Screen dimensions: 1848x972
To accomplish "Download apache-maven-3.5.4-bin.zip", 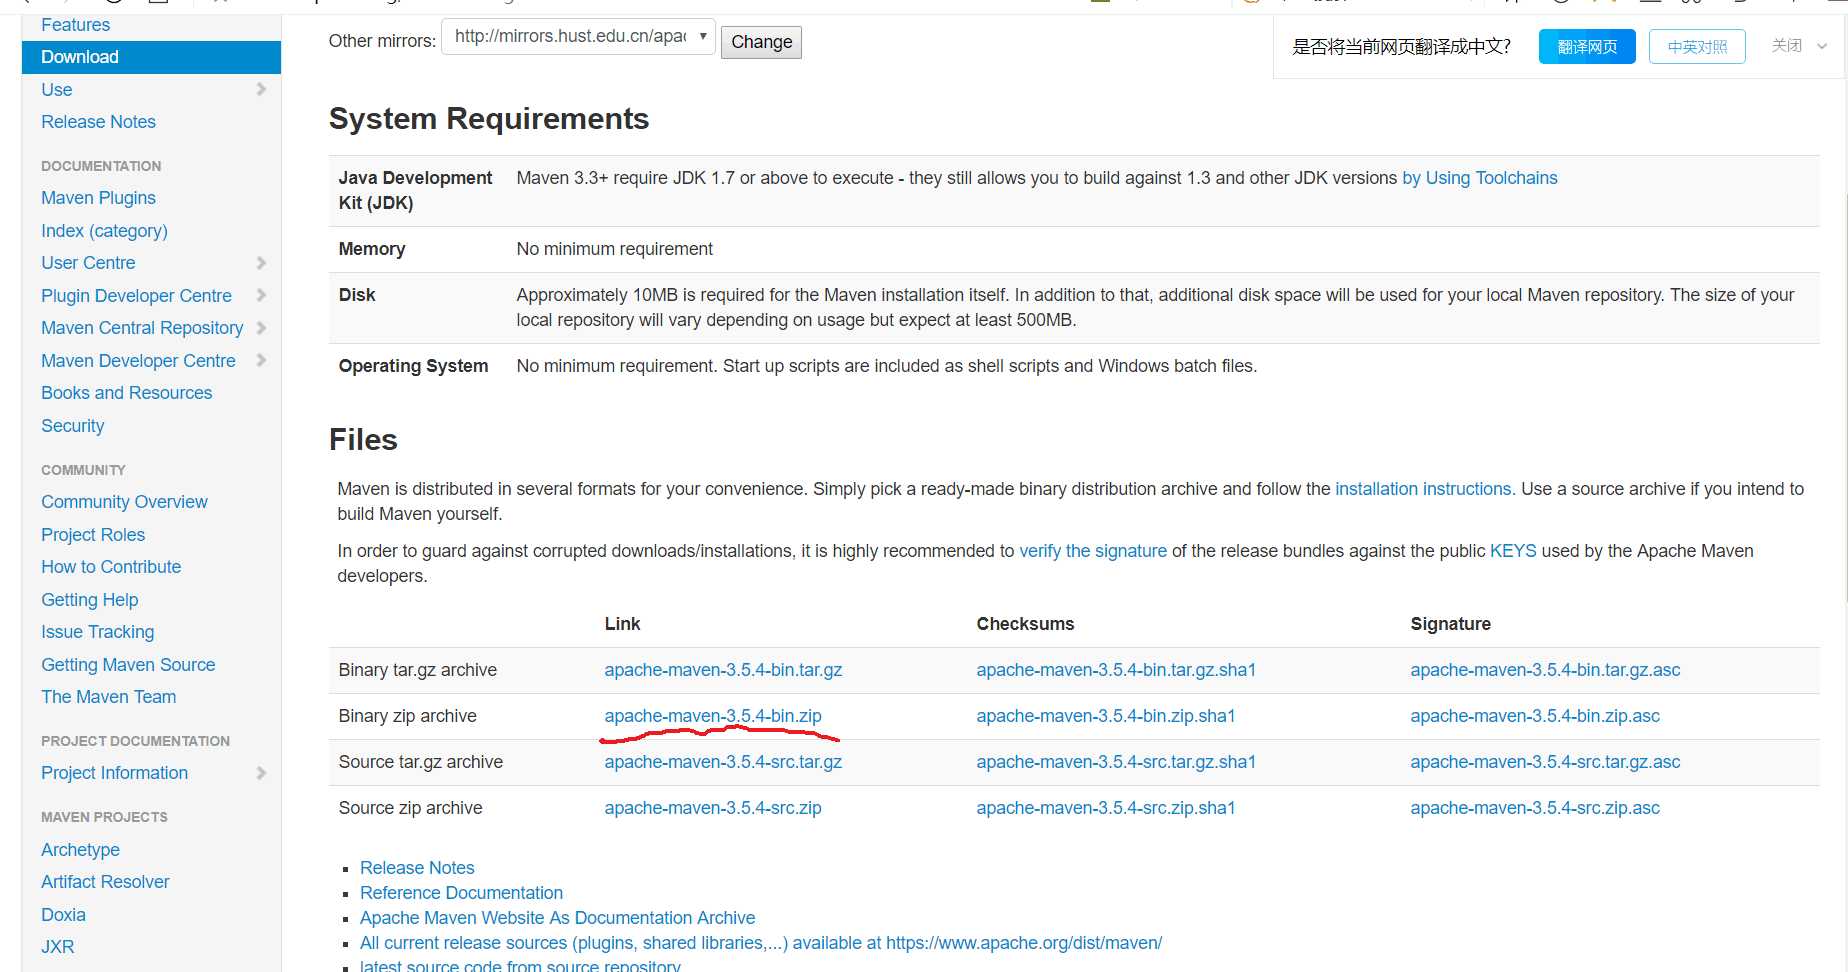I will click(713, 716).
